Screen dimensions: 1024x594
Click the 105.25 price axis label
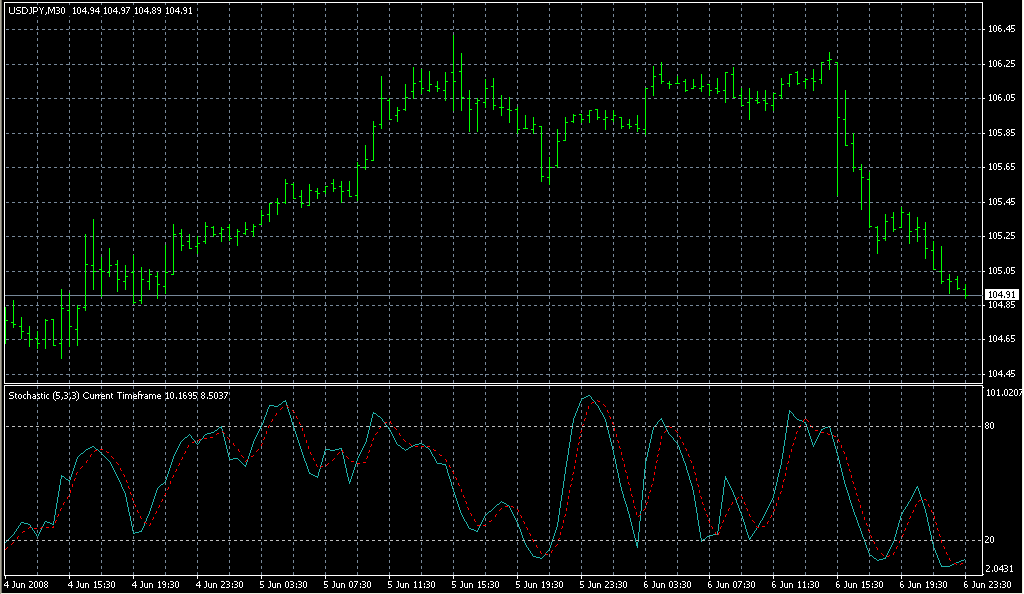click(1001, 236)
